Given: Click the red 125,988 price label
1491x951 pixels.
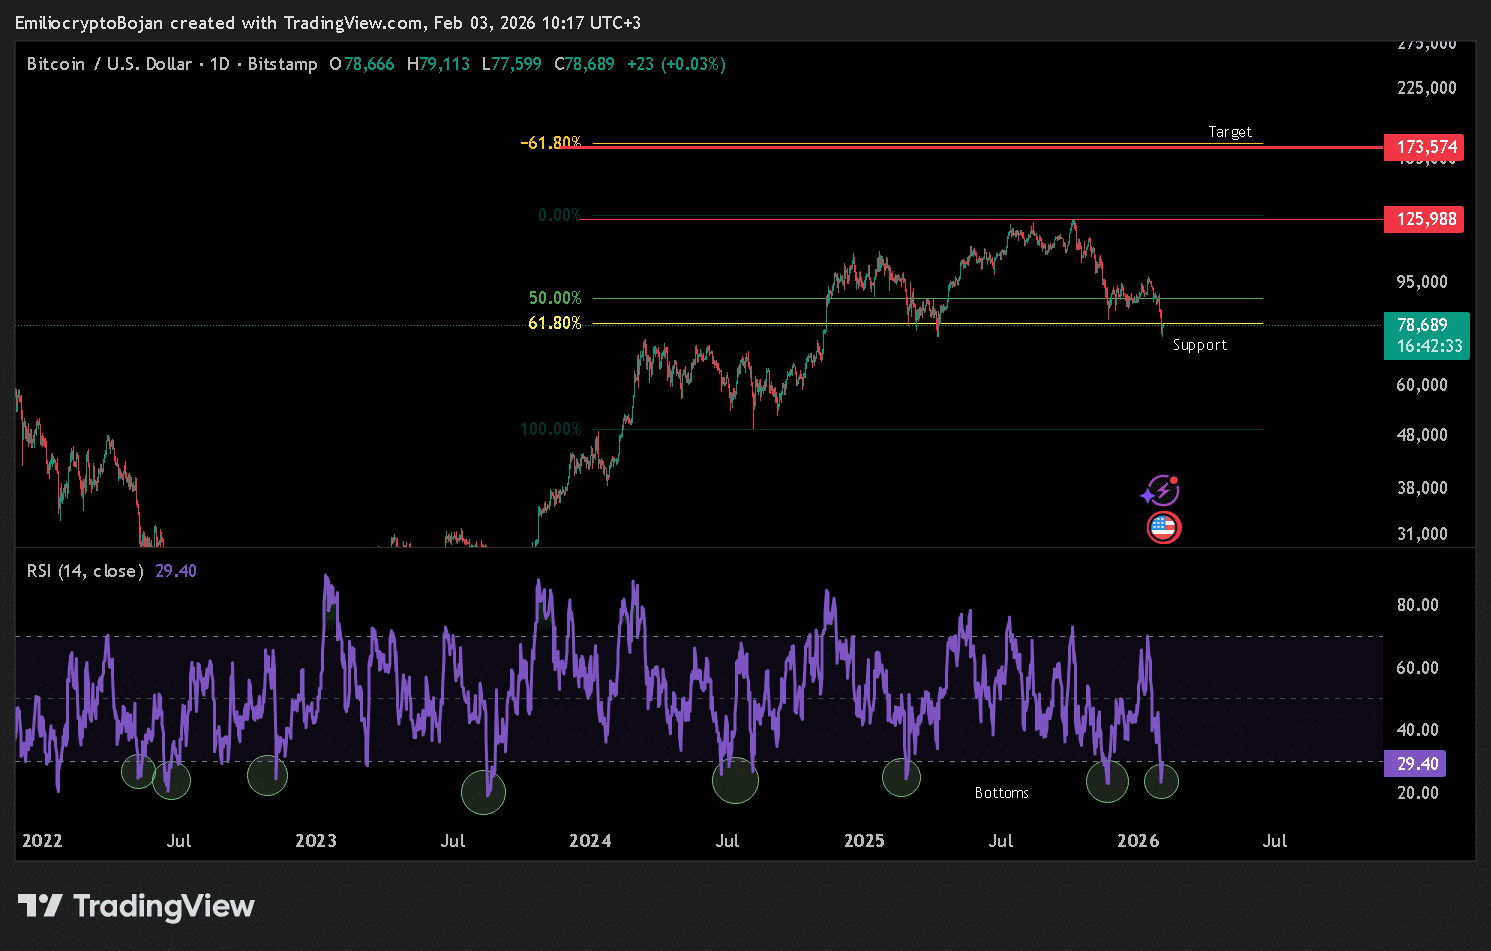Looking at the screenshot, I should pyautogui.click(x=1423, y=219).
